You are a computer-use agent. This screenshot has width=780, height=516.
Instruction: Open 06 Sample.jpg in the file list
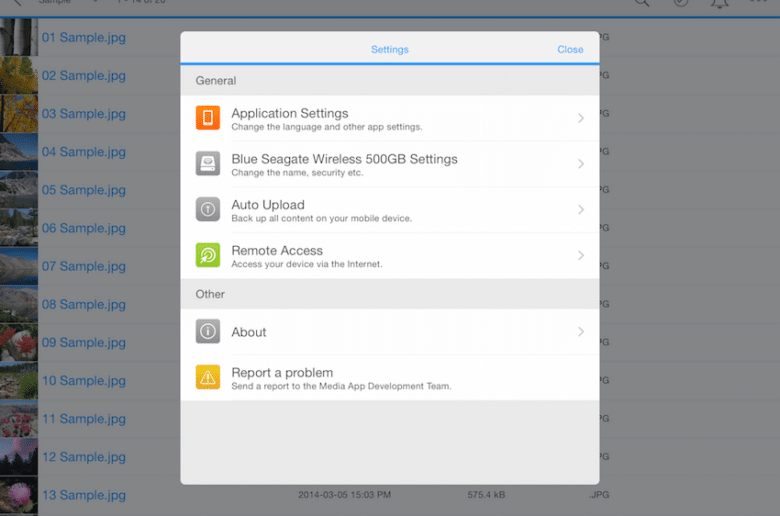tap(84, 228)
